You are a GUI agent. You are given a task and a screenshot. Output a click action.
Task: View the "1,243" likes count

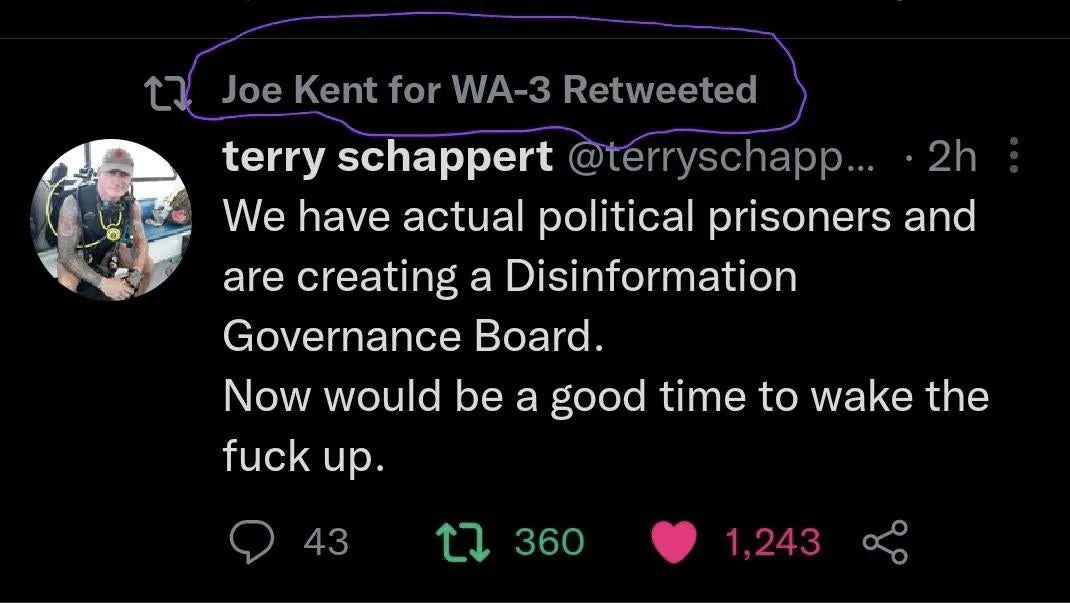point(771,542)
